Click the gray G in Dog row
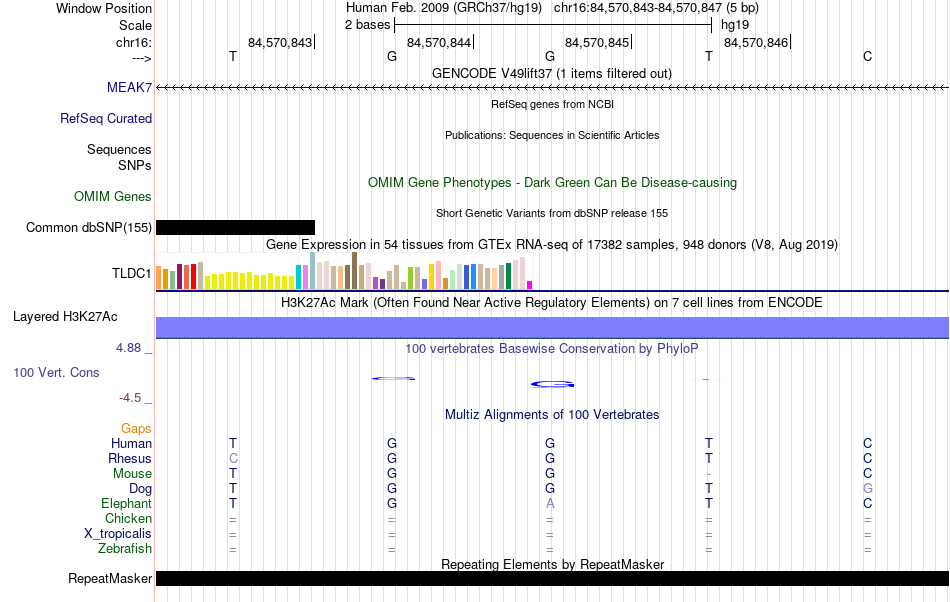 pos(868,488)
